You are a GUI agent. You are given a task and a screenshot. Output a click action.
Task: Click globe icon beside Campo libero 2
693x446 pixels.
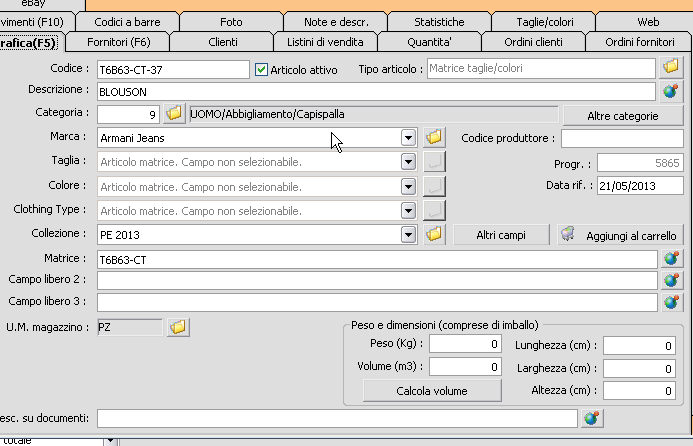click(671, 280)
